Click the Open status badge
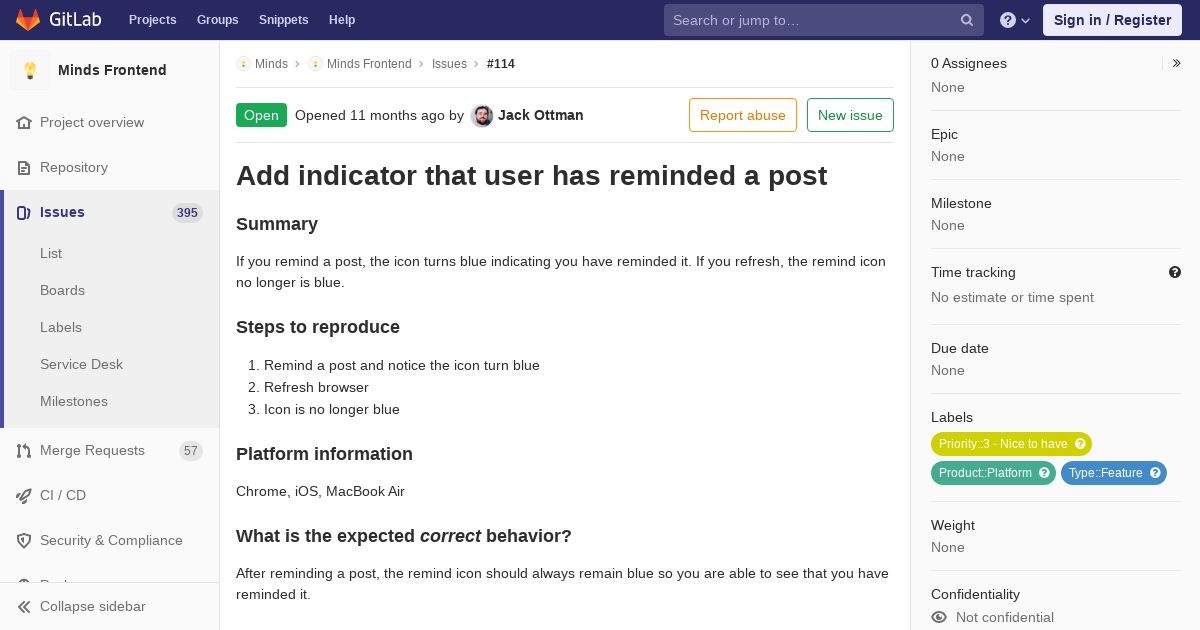The height and width of the screenshot is (630, 1200). click(x=261, y=115)
